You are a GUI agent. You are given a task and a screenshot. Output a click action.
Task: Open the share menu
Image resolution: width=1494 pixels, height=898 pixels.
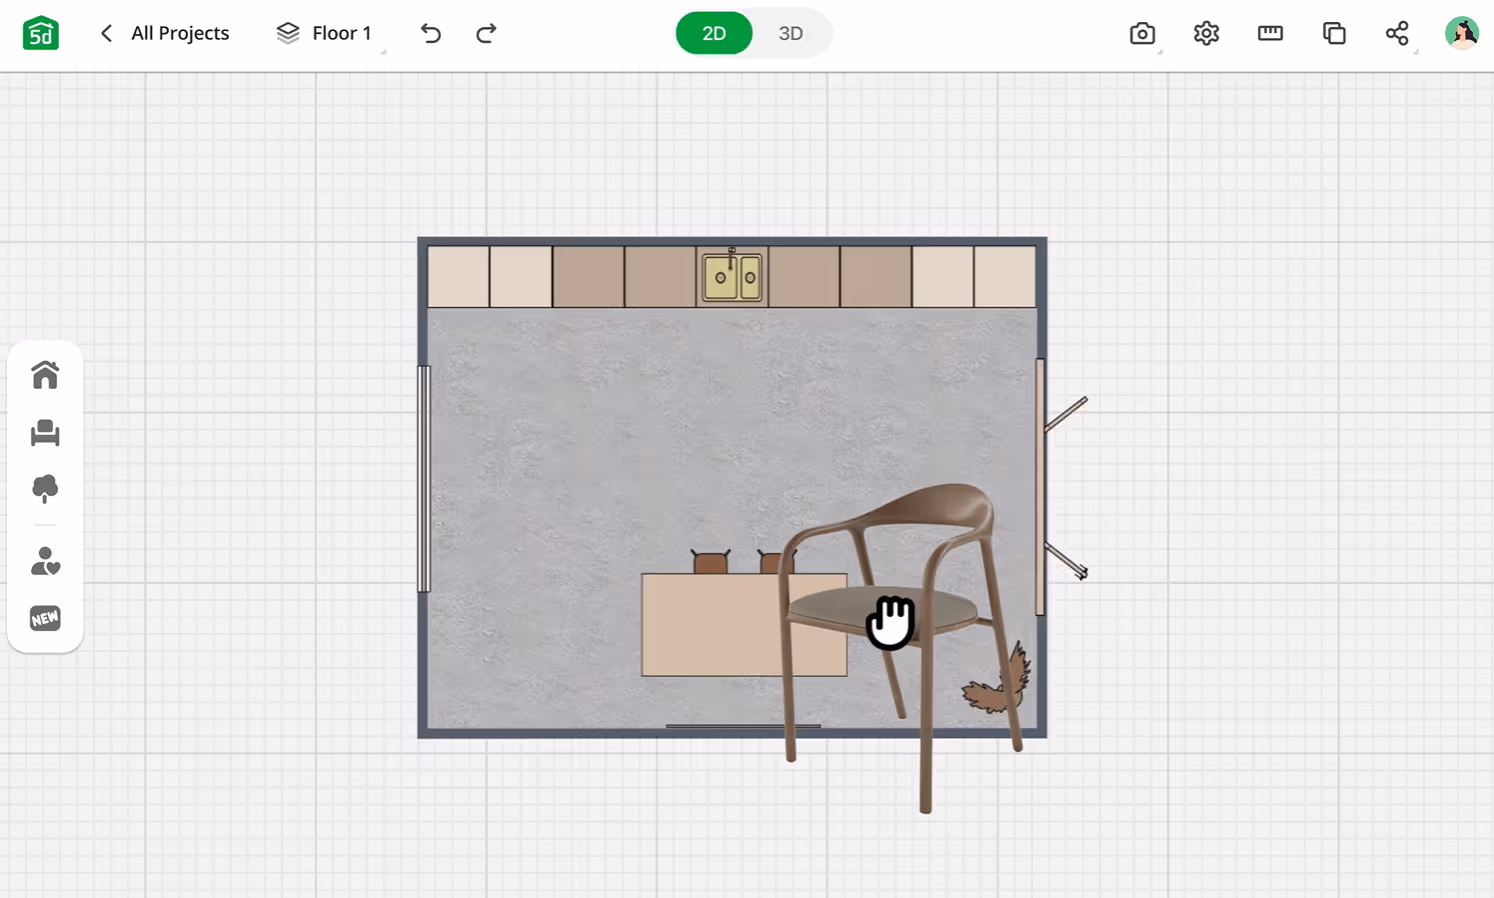coord(1397,33)
